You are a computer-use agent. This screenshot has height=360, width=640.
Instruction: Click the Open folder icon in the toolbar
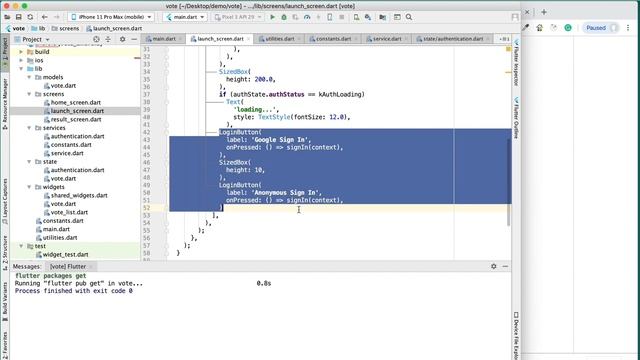click(x=7, y=17)
